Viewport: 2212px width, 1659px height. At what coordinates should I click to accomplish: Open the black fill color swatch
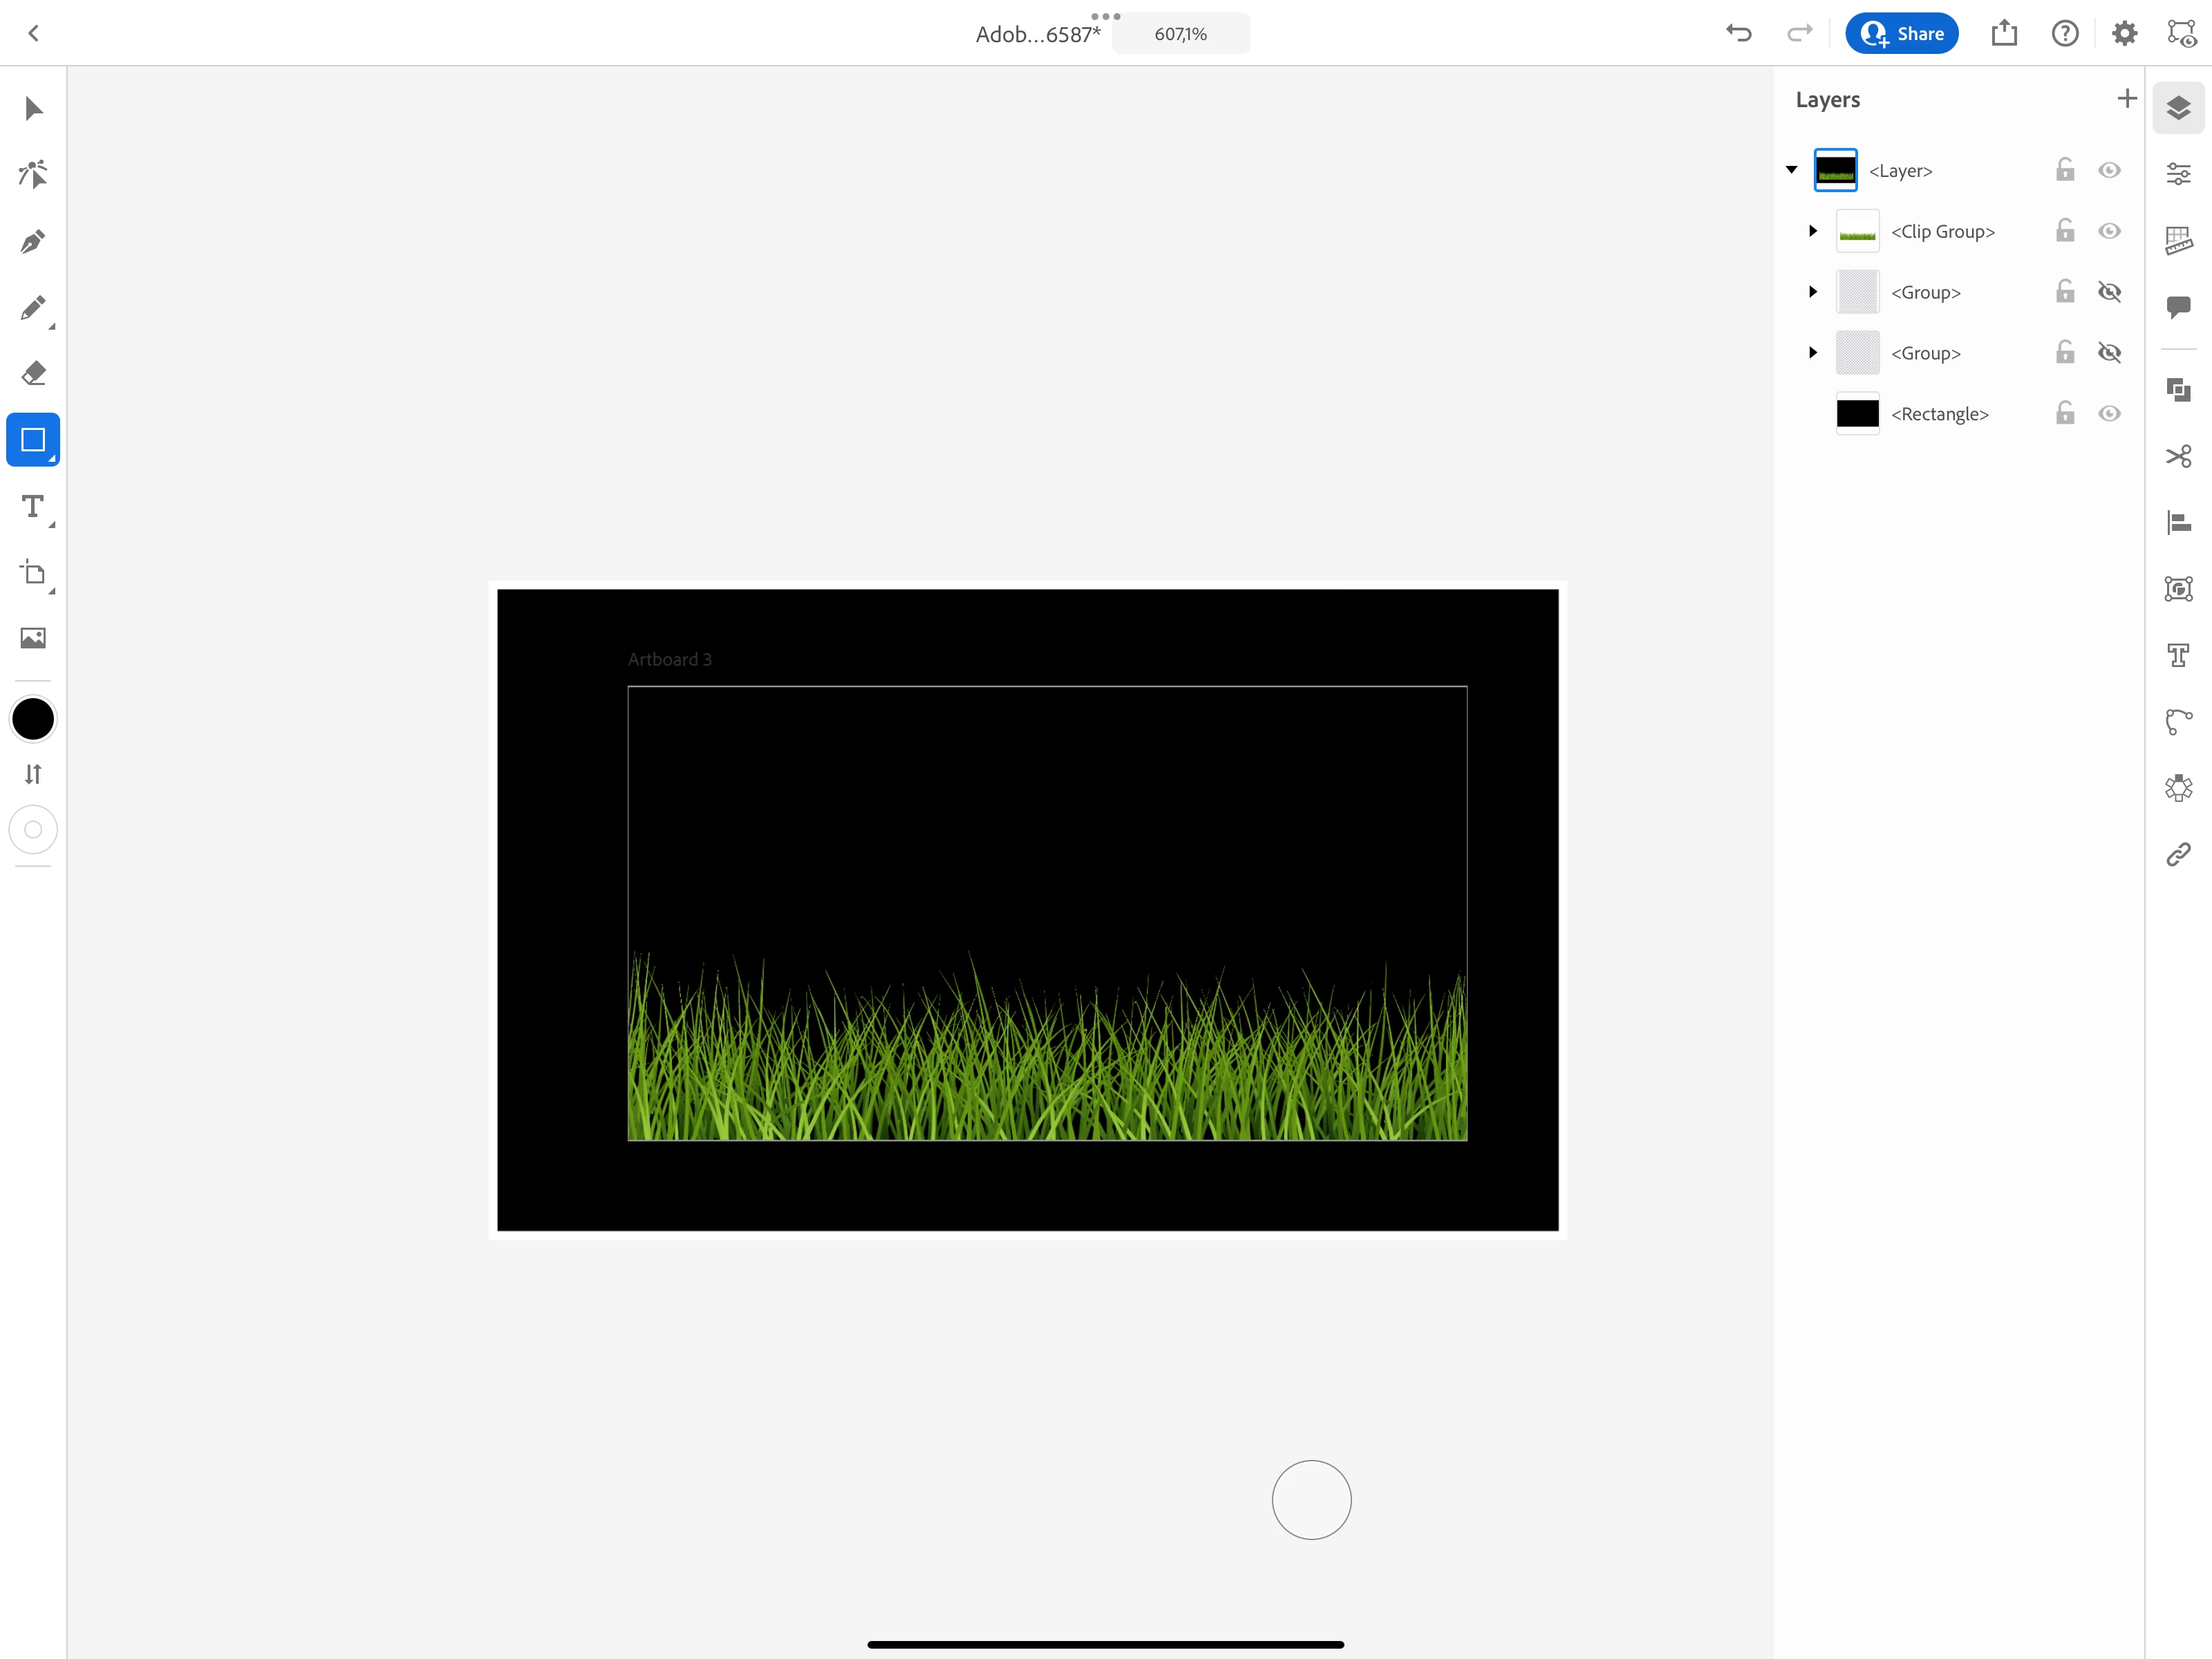click(x=33, y=719)
